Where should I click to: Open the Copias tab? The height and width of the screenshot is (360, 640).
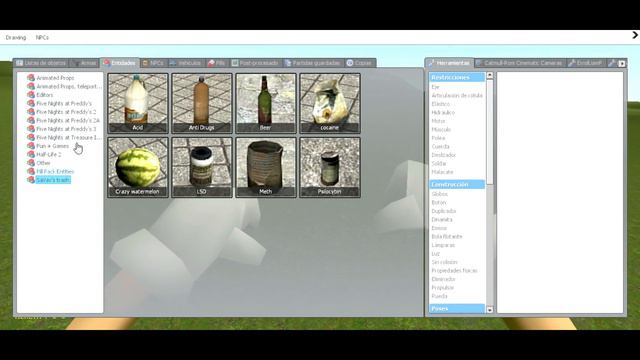coord(360,63)
